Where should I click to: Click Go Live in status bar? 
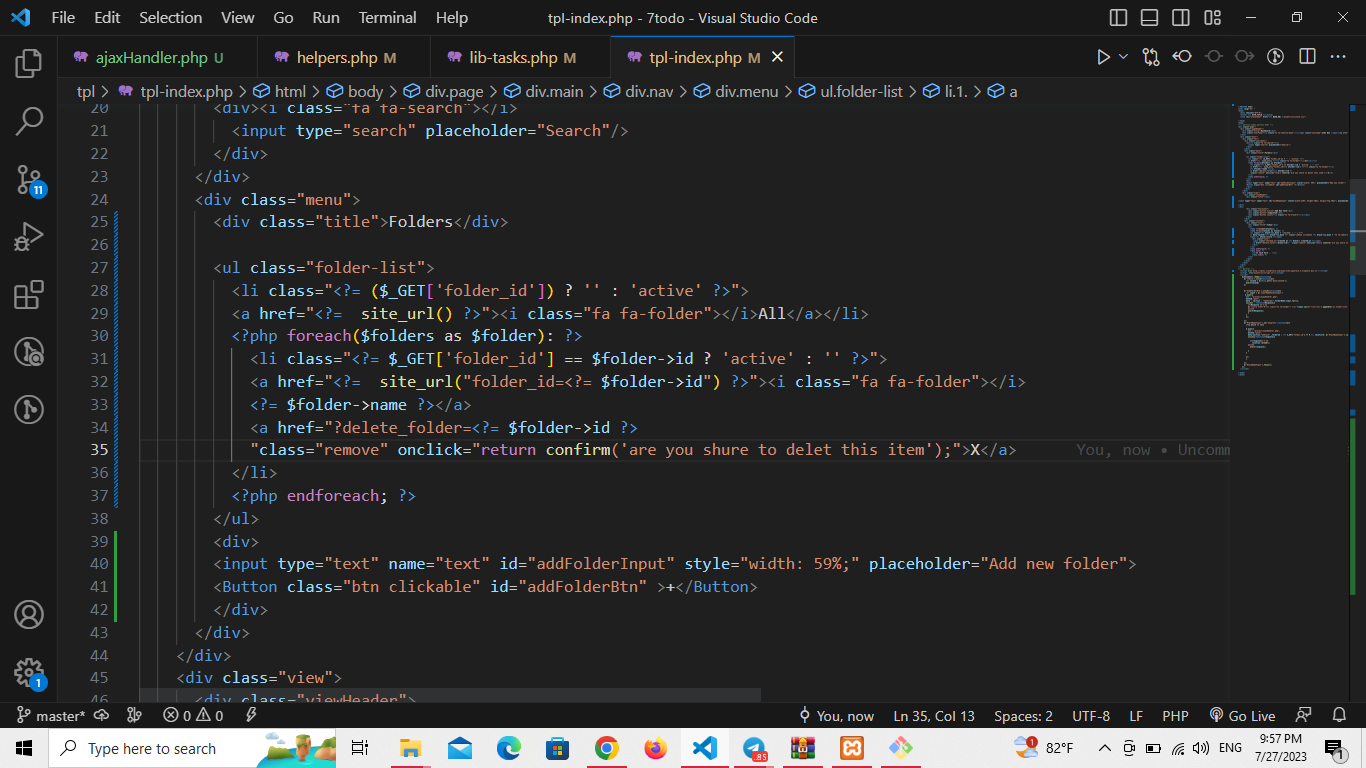coord(1242,716)
